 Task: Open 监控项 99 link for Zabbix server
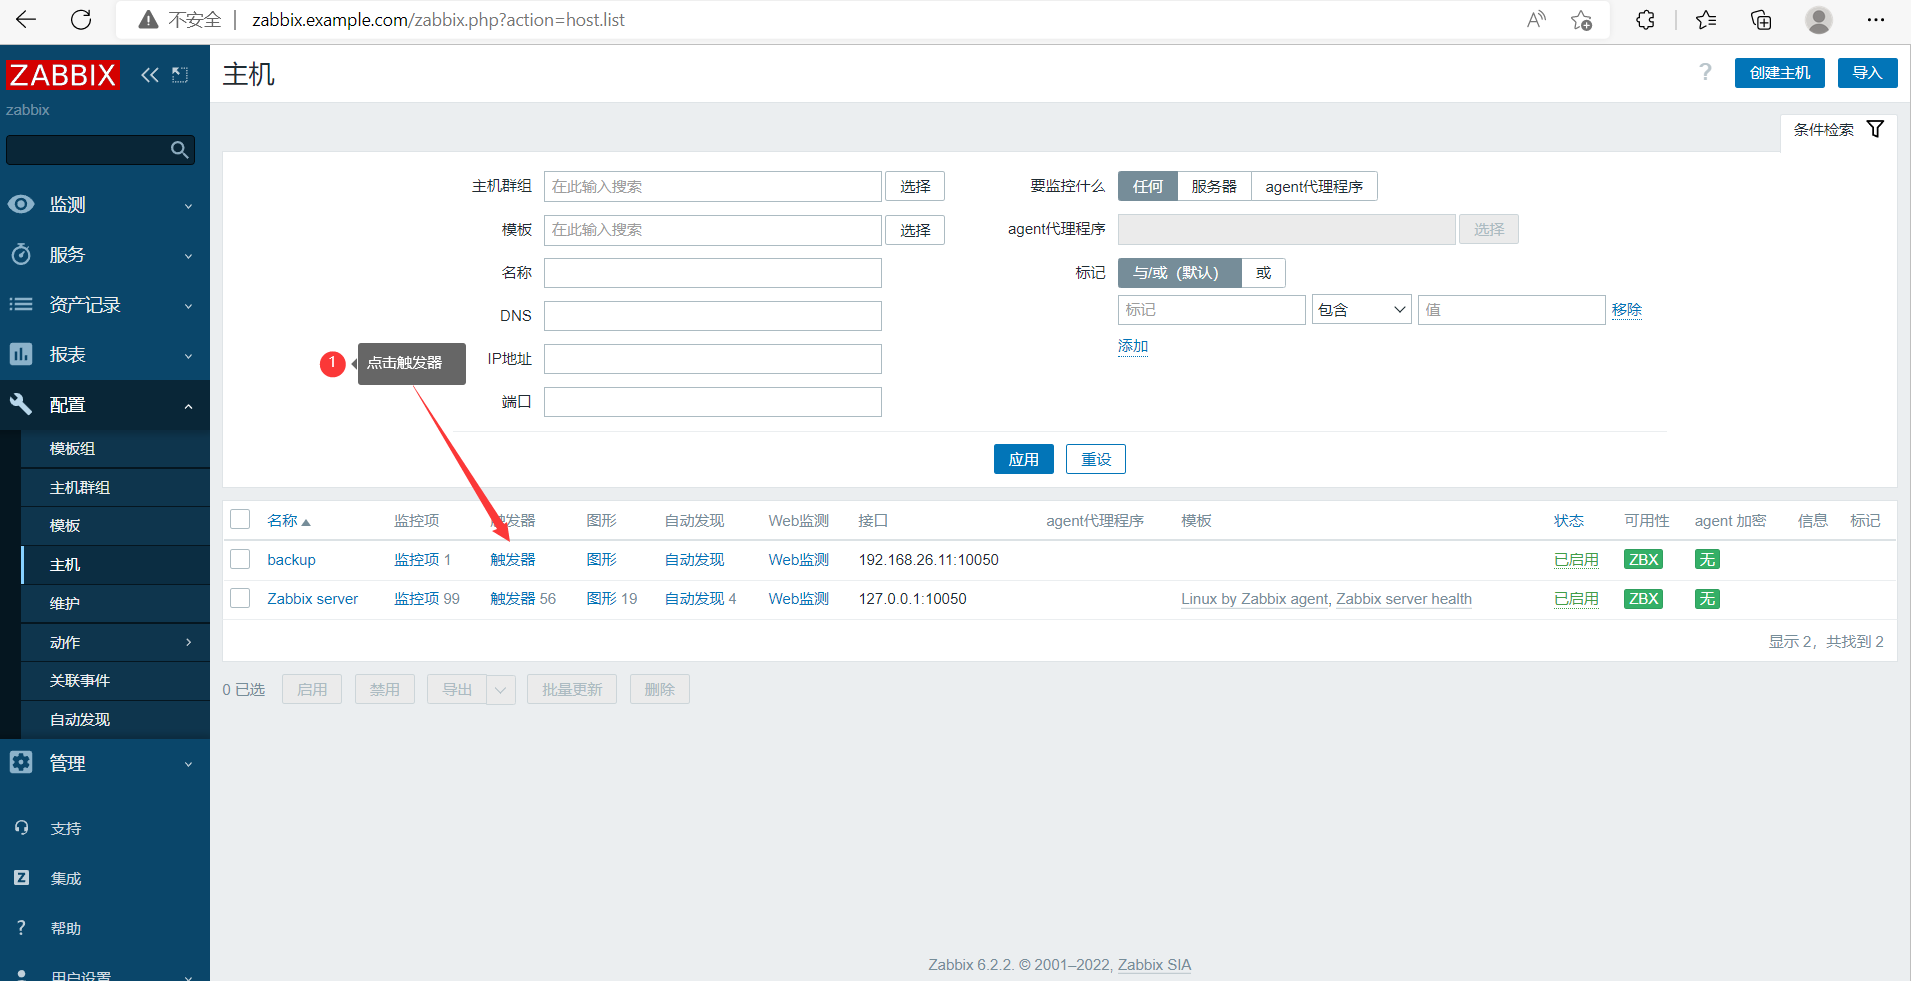[427, 599]
